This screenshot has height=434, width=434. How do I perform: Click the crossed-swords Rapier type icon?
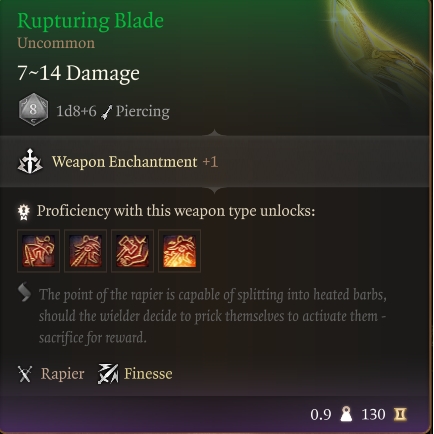click(x=25, y=374)
